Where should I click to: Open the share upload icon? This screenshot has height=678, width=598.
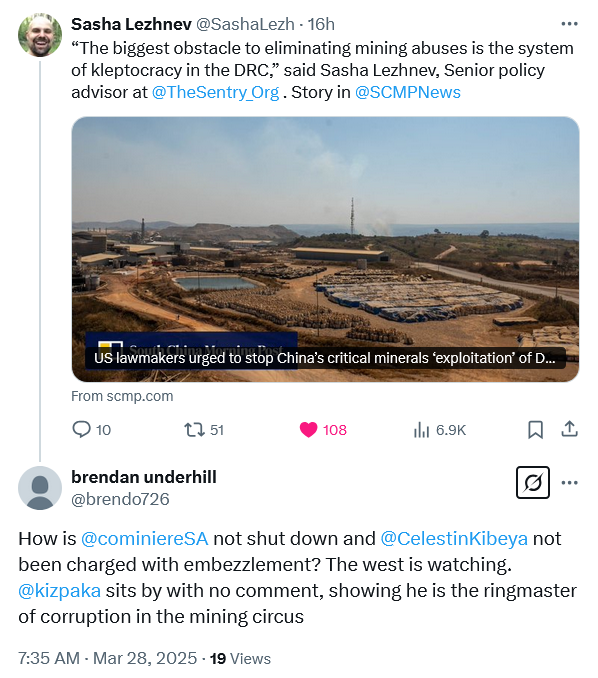[x=569, y=429]
